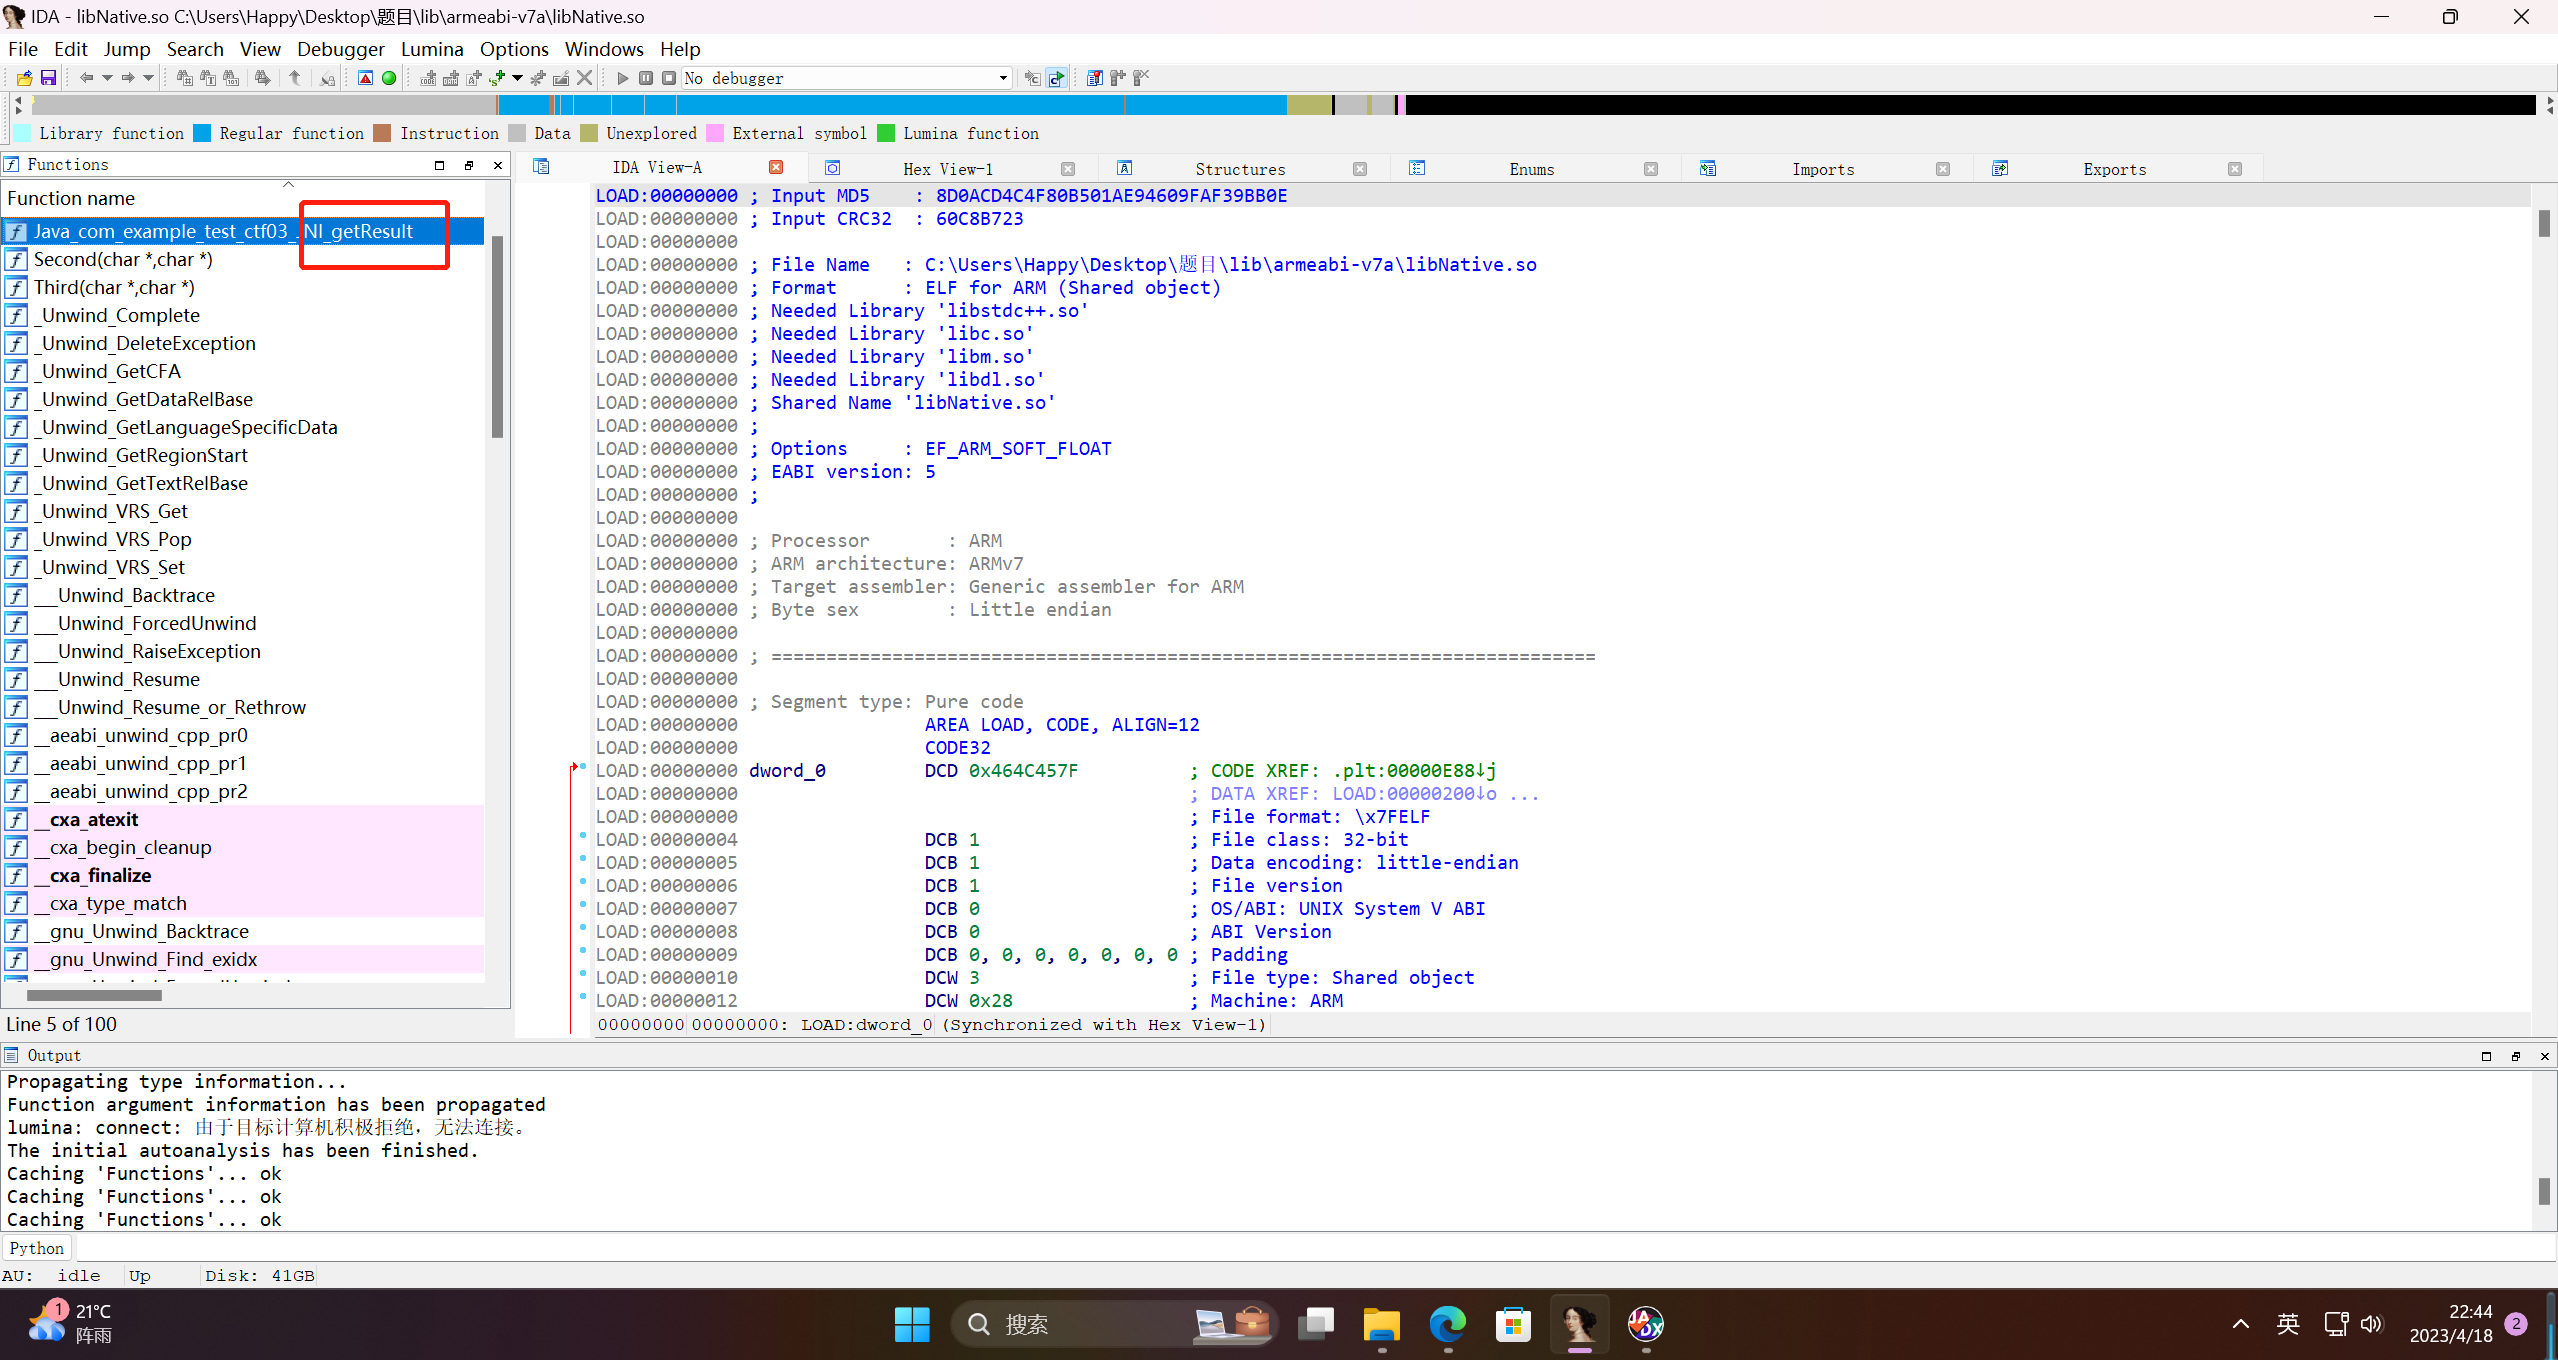
Task: Click the External symbol pink legend swatch
Action: (x=715, y=133)
